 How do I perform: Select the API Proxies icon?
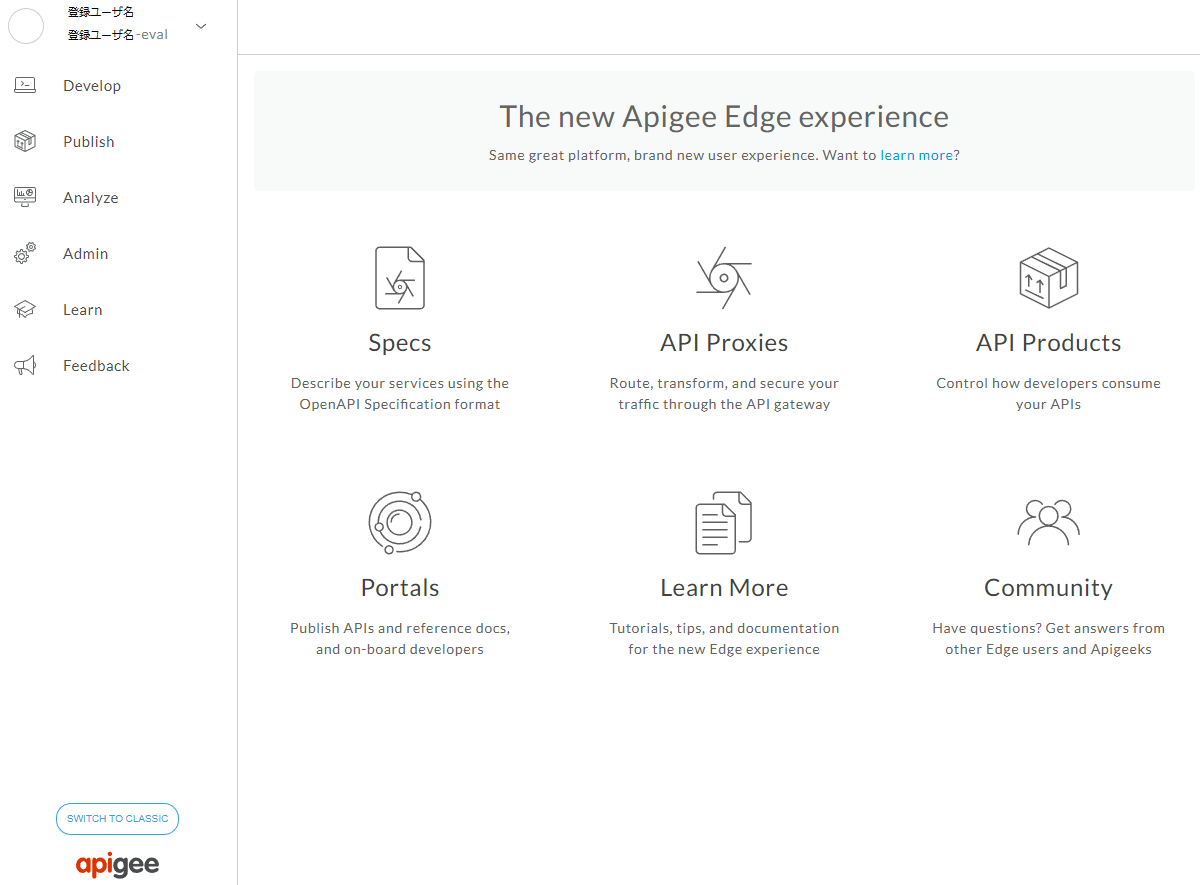724,277
